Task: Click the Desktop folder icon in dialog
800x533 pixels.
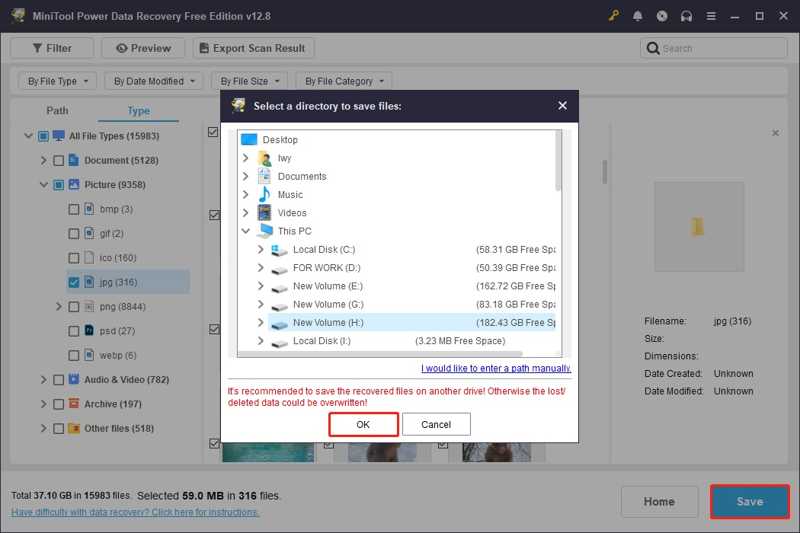Action: (x=249, y=139)
